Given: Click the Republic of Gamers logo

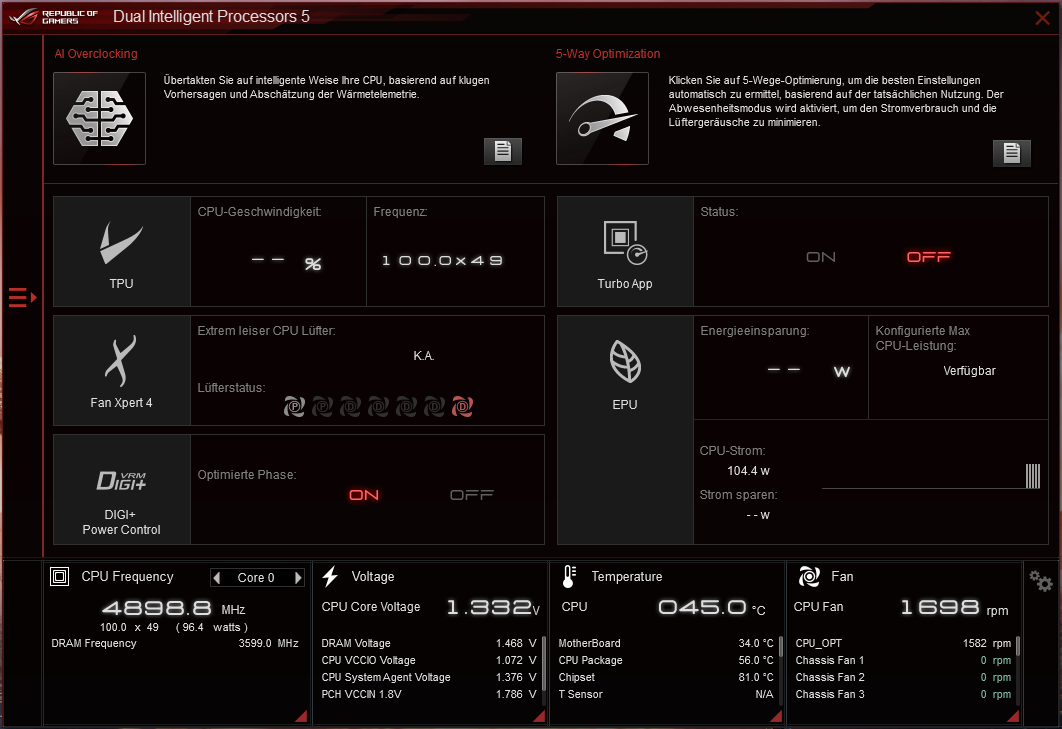Looking at the screenshot, I should tap(54, 17).
